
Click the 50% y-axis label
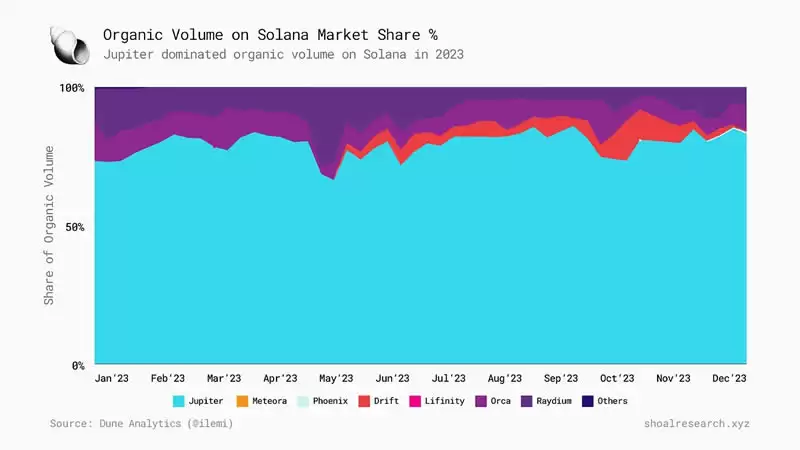[75, 227]
